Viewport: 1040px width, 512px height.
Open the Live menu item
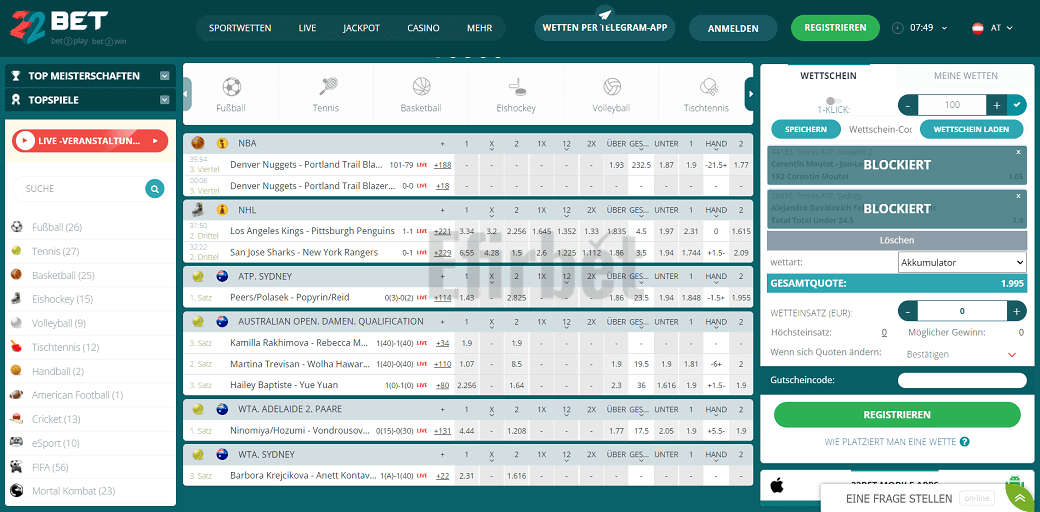(307, 28)
